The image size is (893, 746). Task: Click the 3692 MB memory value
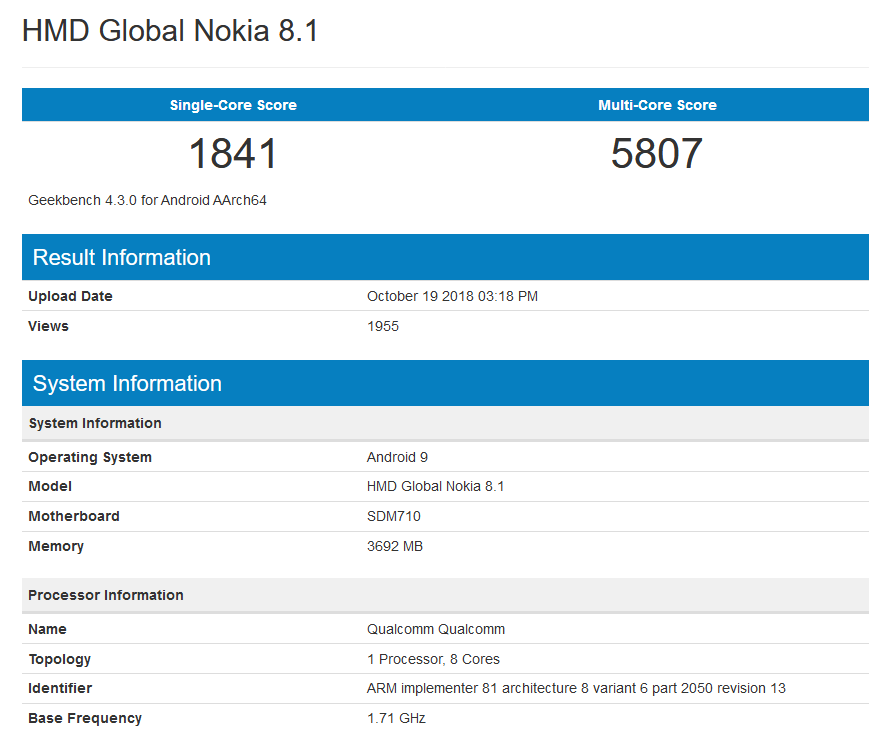tap(395, 546)
